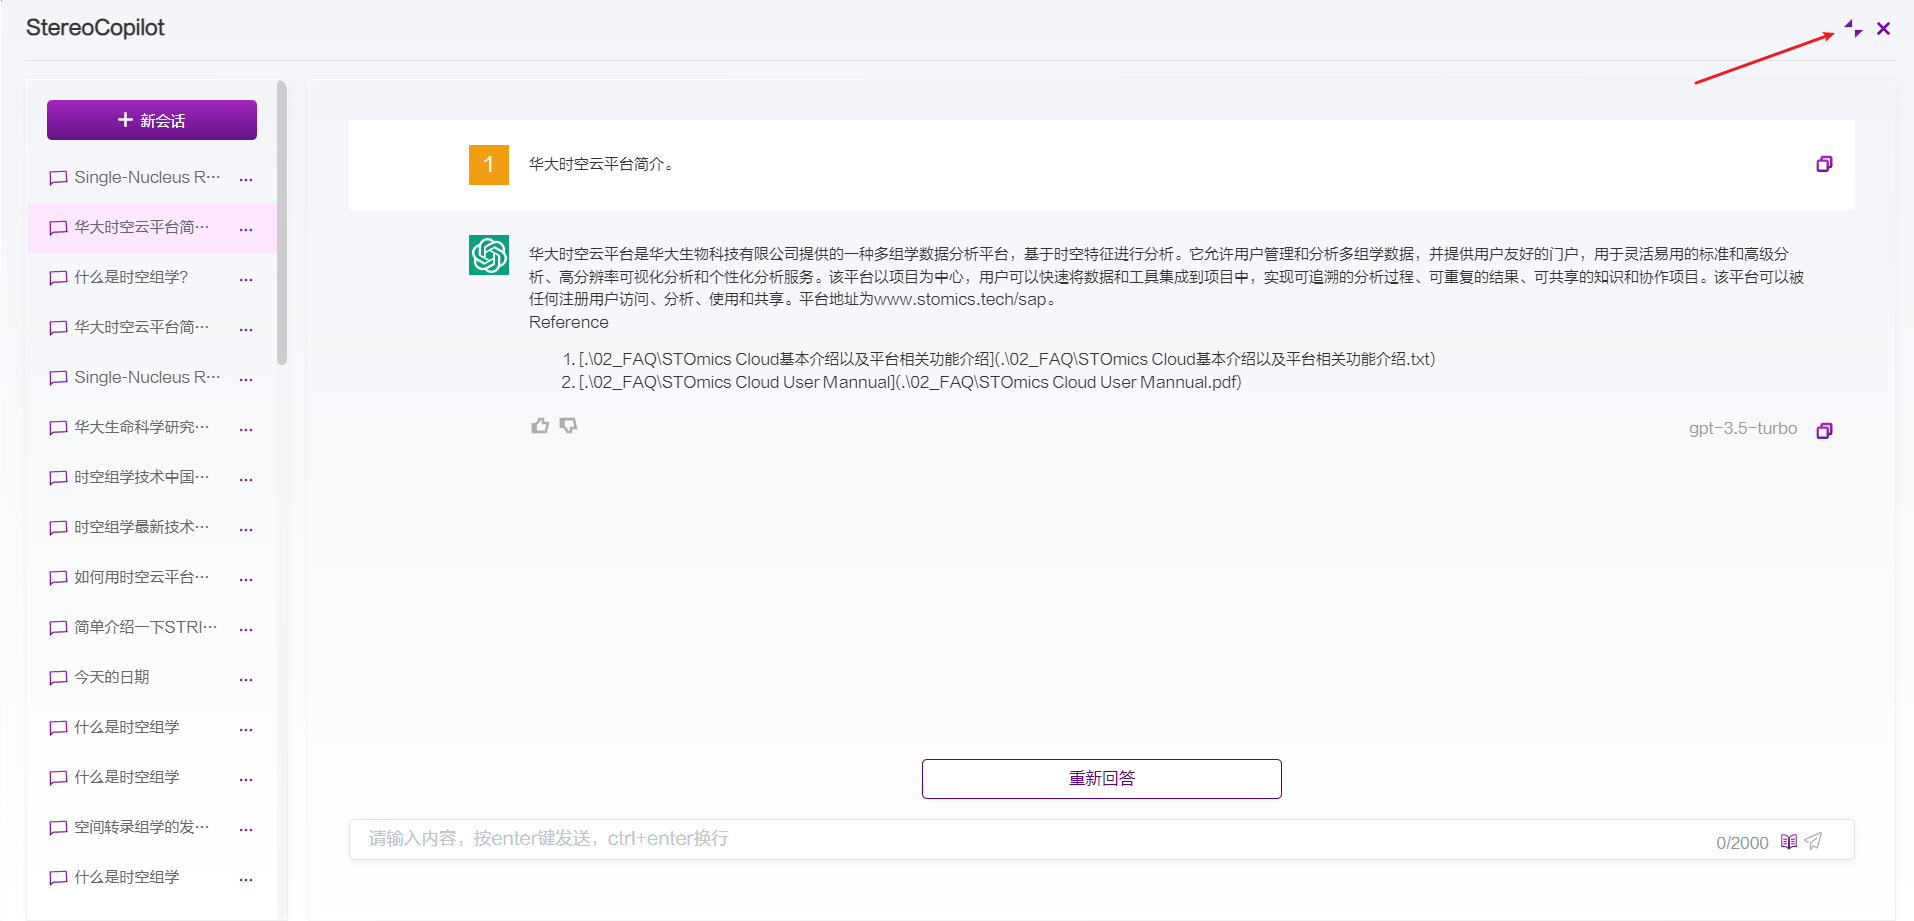Open more options for first Single-Nucleus conversation
Viewport: 1914px width, 921px height.
pyautogui.click(x=246, y=179)
